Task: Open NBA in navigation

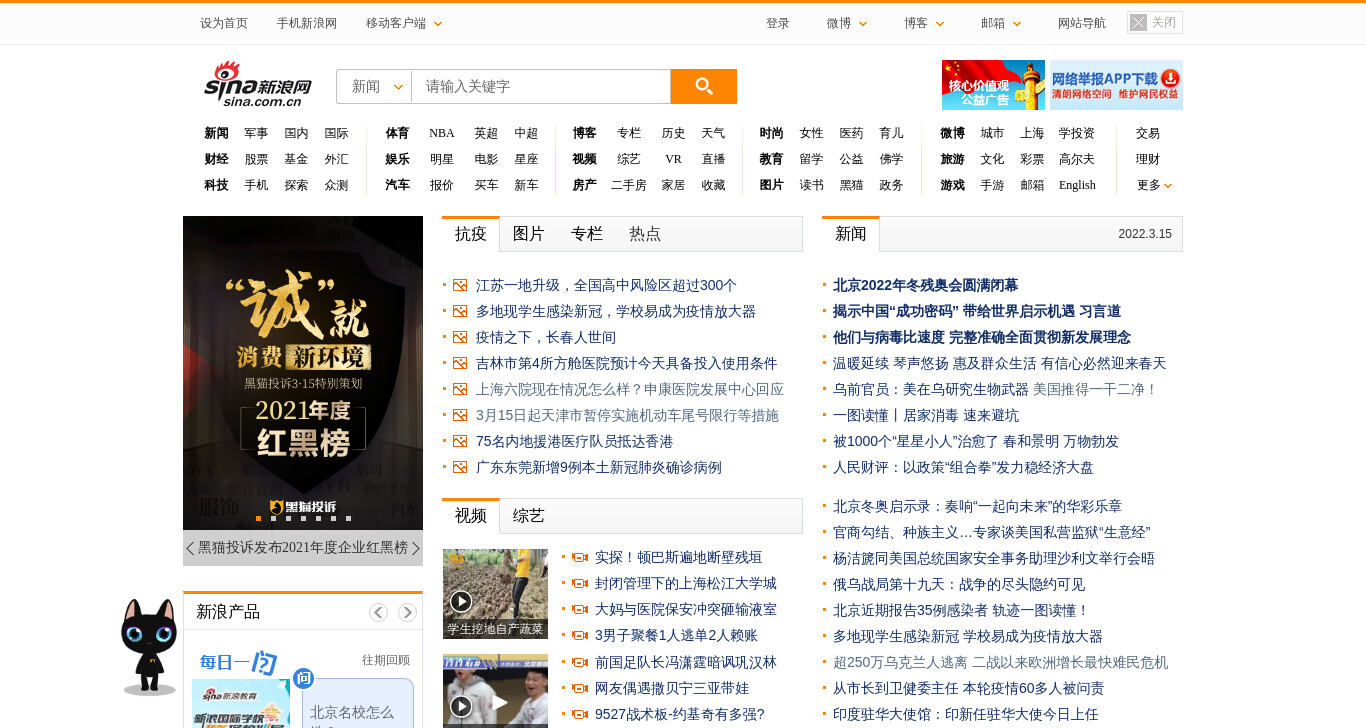Action: (442, 133)
